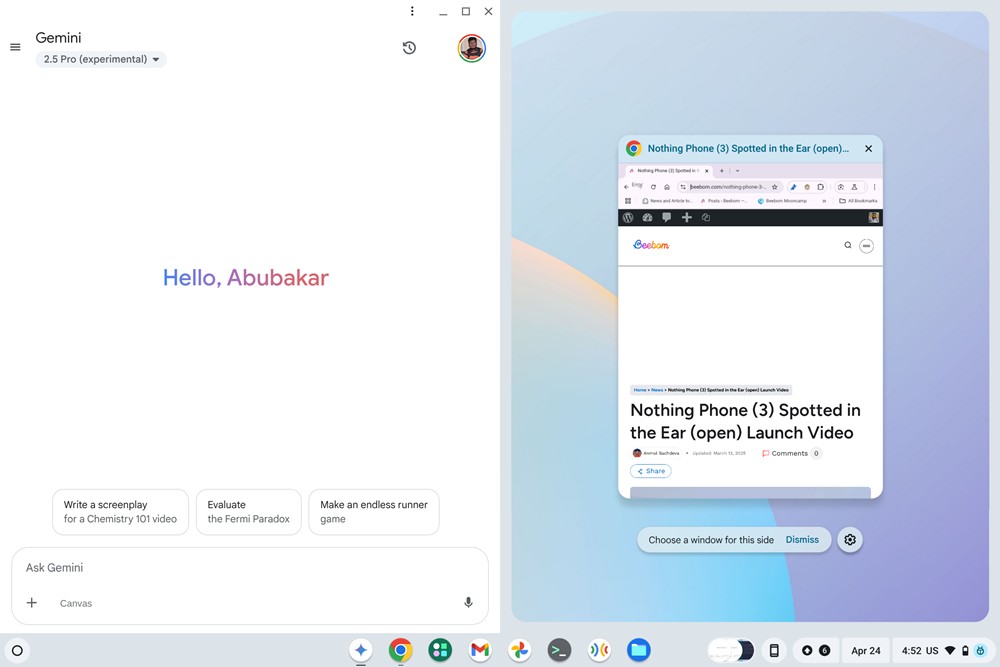Image resolution: width=1000 pixels, height=667 pixels.
Task: Open Gmail from the shelf
Action: tap(480, 650)
